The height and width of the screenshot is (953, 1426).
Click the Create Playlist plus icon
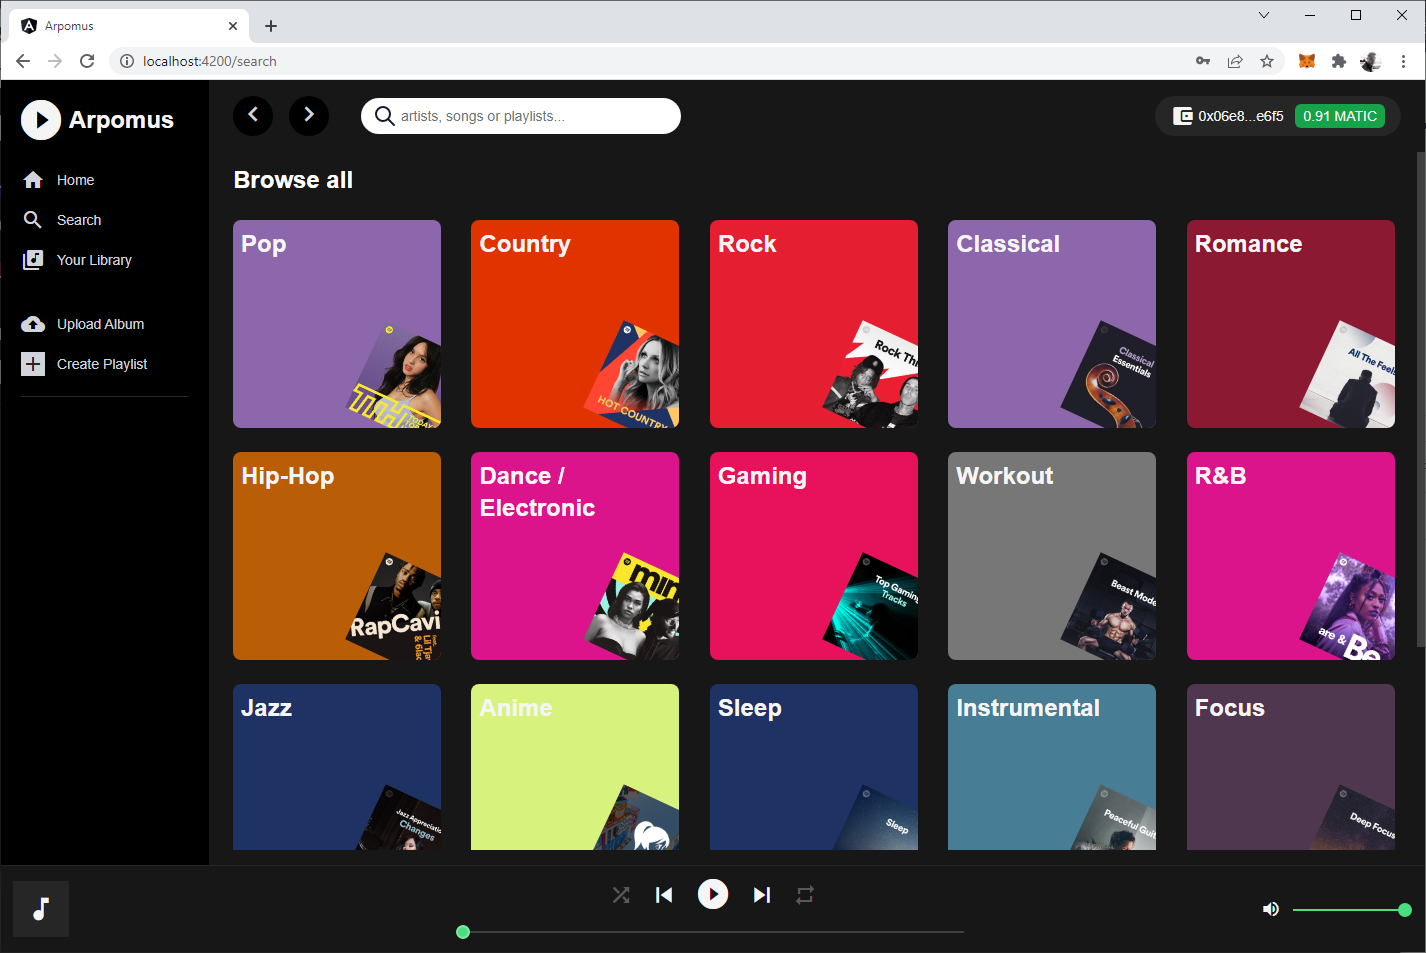coord(33,364)
